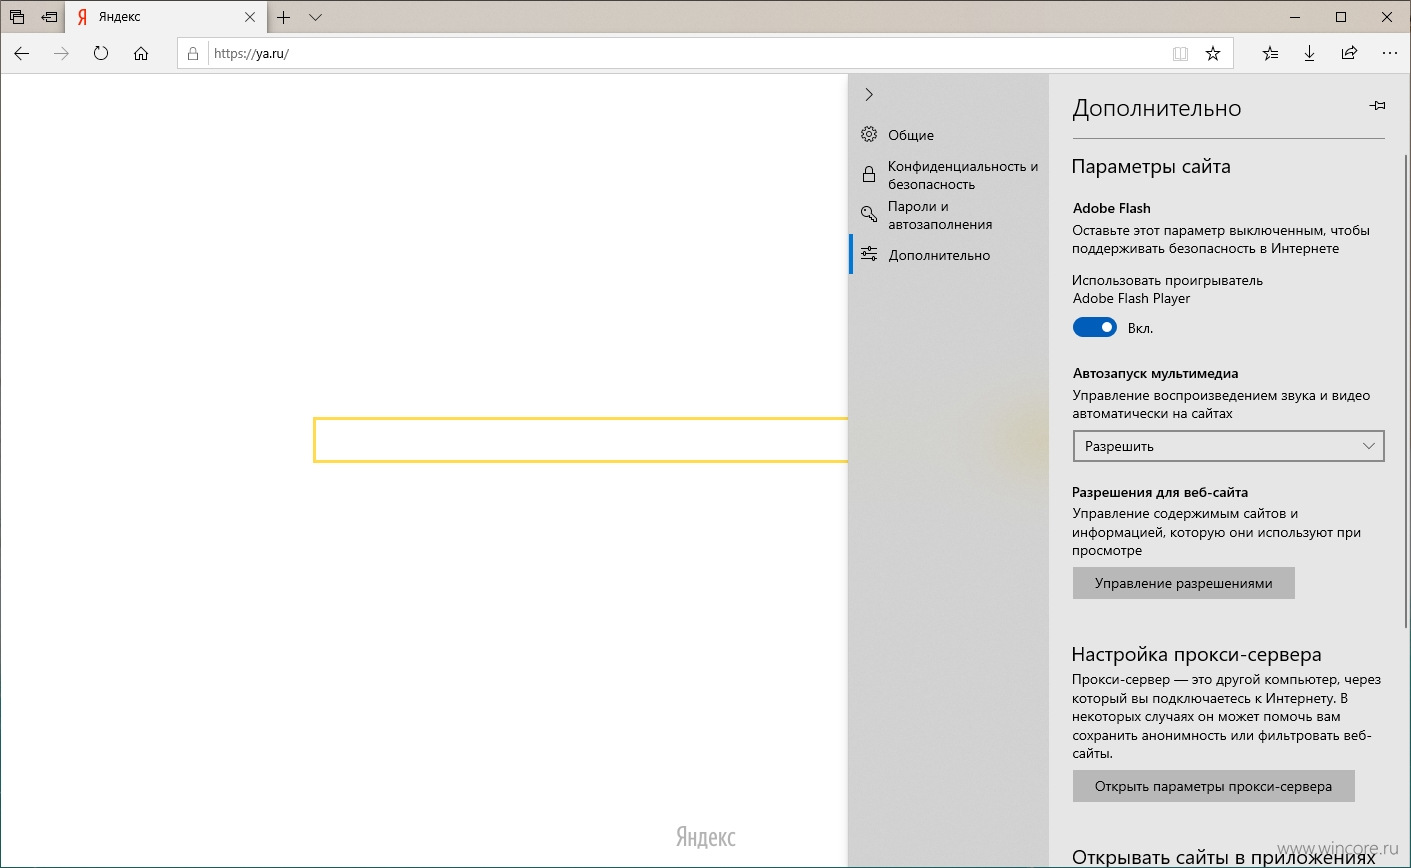The width and height of the screenshot is (1411, 868).
Task: Click the Разрешения для веб-сайта label
Action: (1160, 492)
